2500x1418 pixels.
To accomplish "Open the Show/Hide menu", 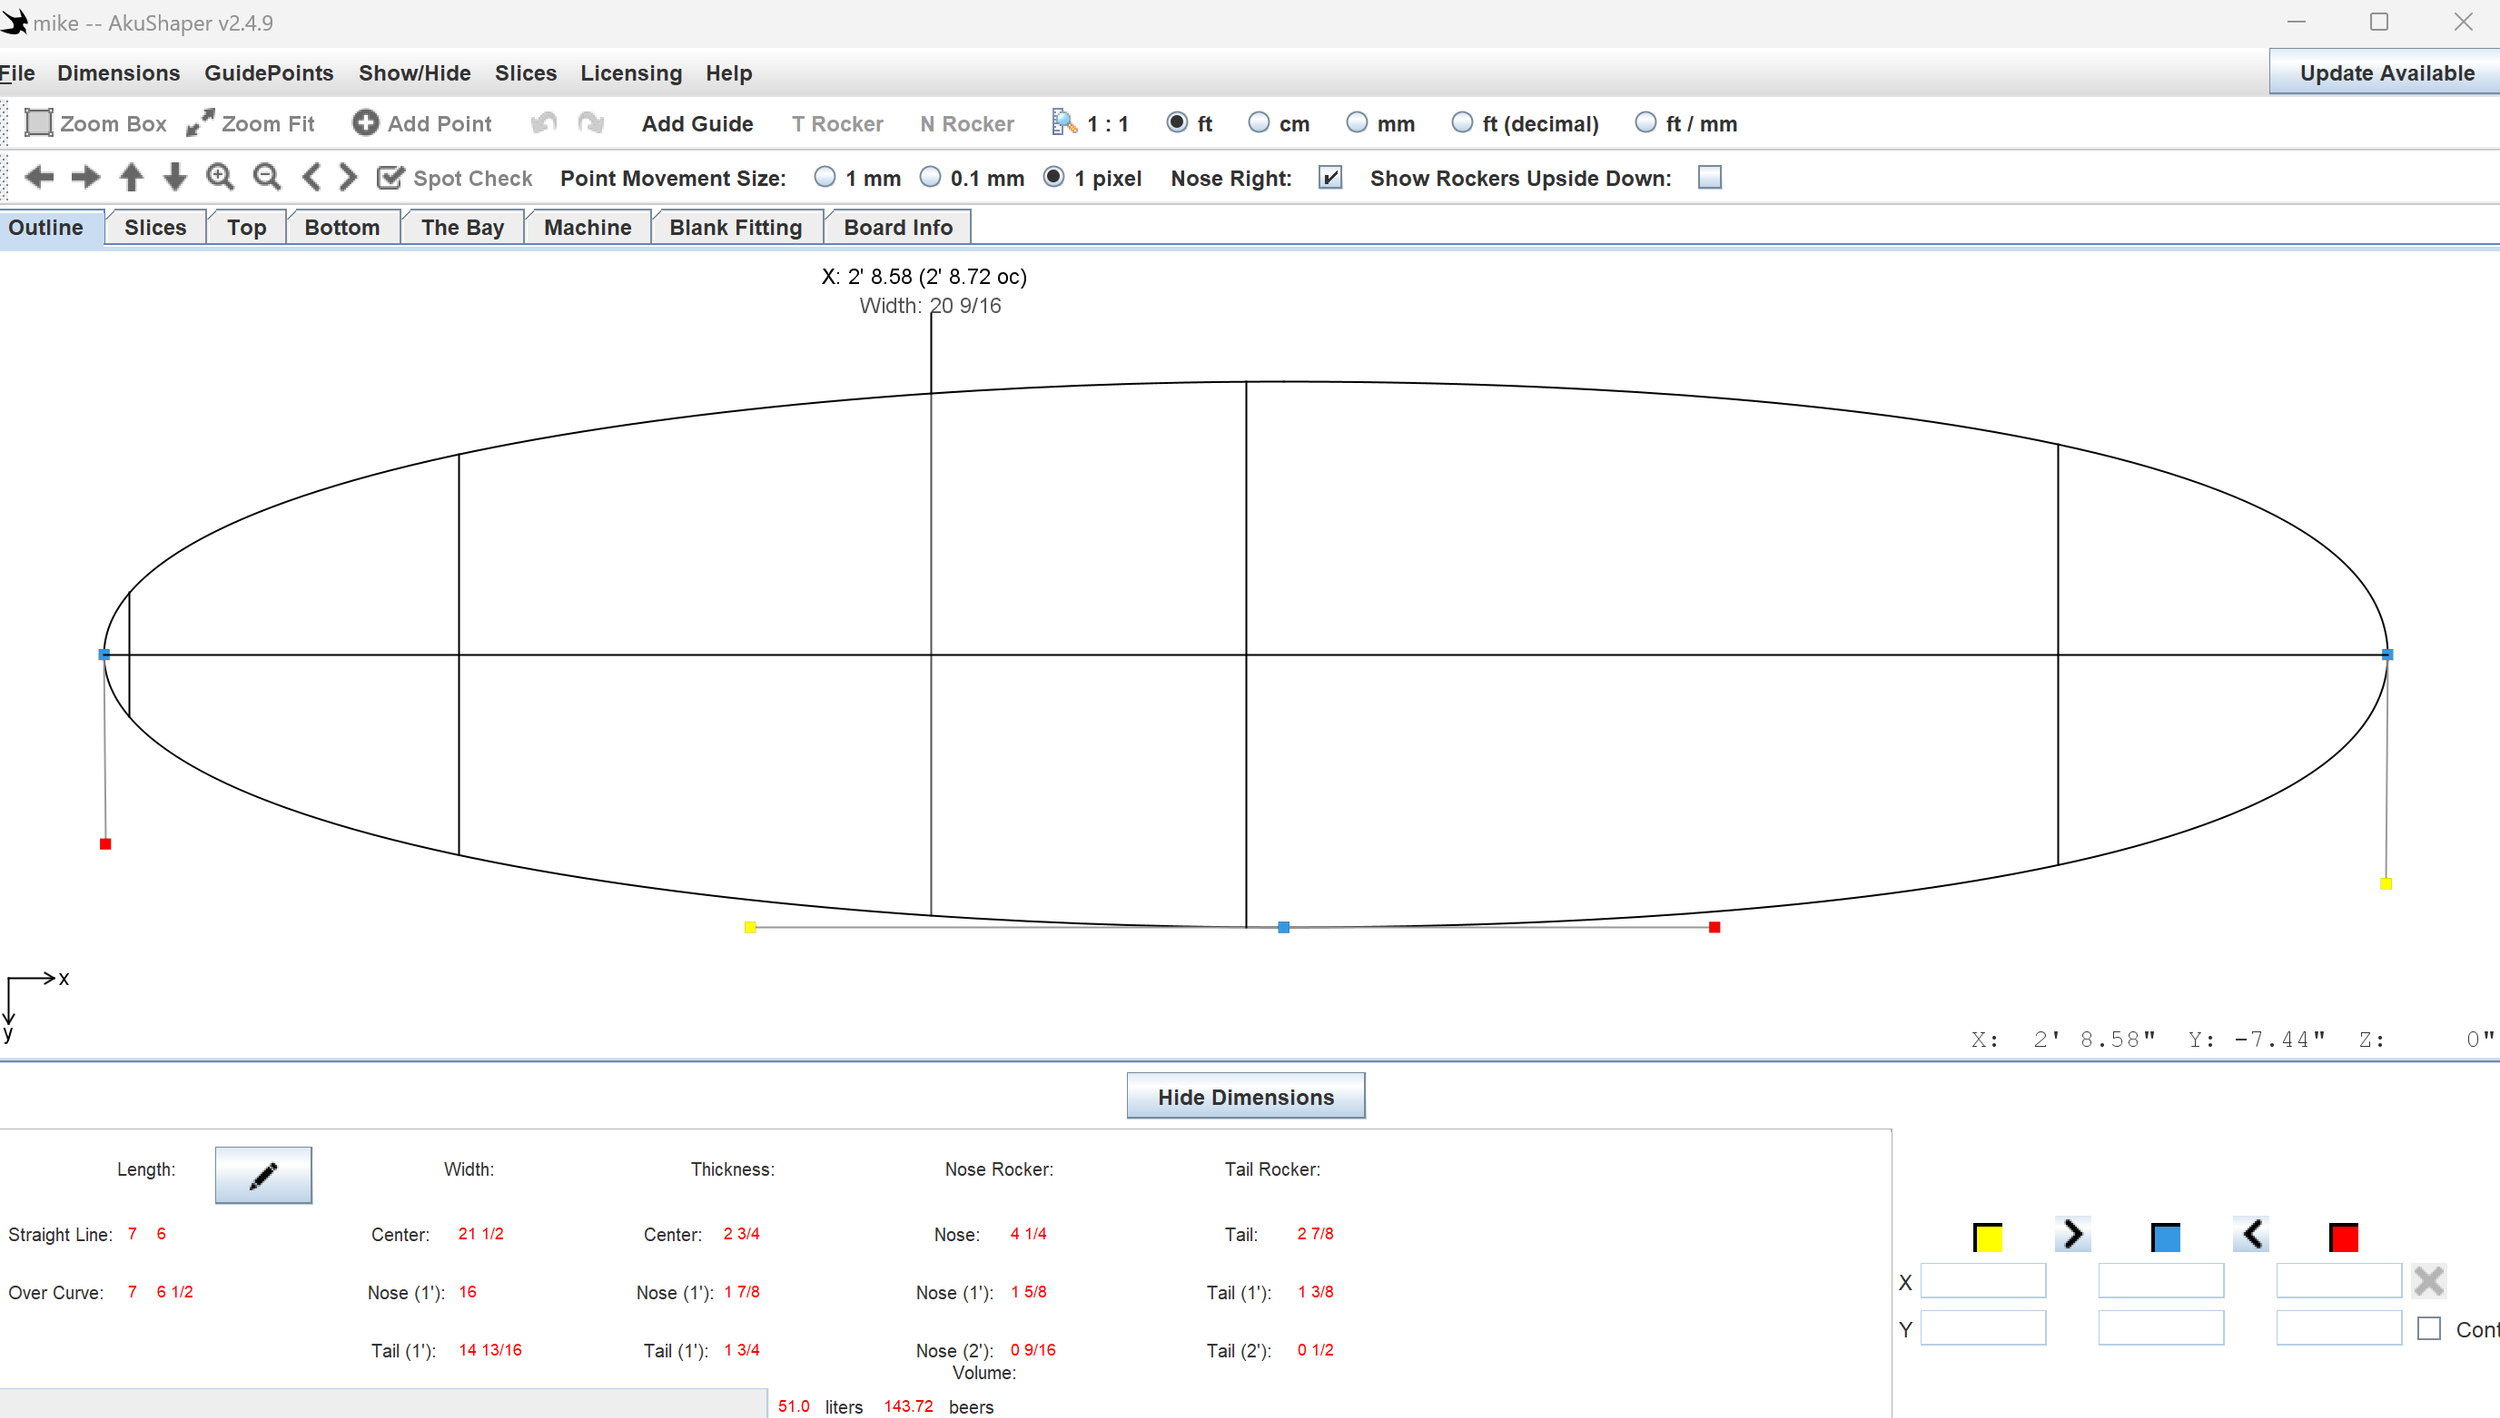I will [414, 72].
